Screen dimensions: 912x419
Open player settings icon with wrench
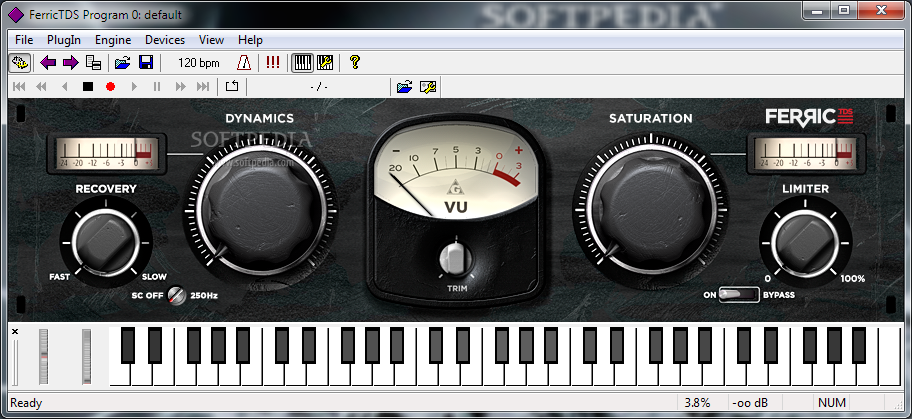(428, 87)
